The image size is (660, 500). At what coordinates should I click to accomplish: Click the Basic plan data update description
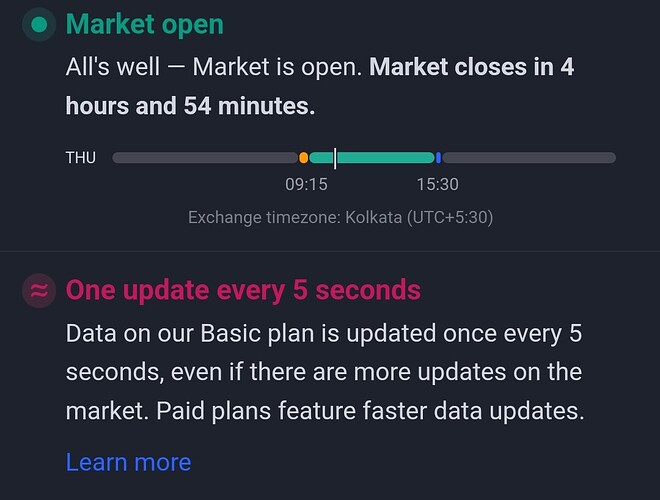coord(325,372)
